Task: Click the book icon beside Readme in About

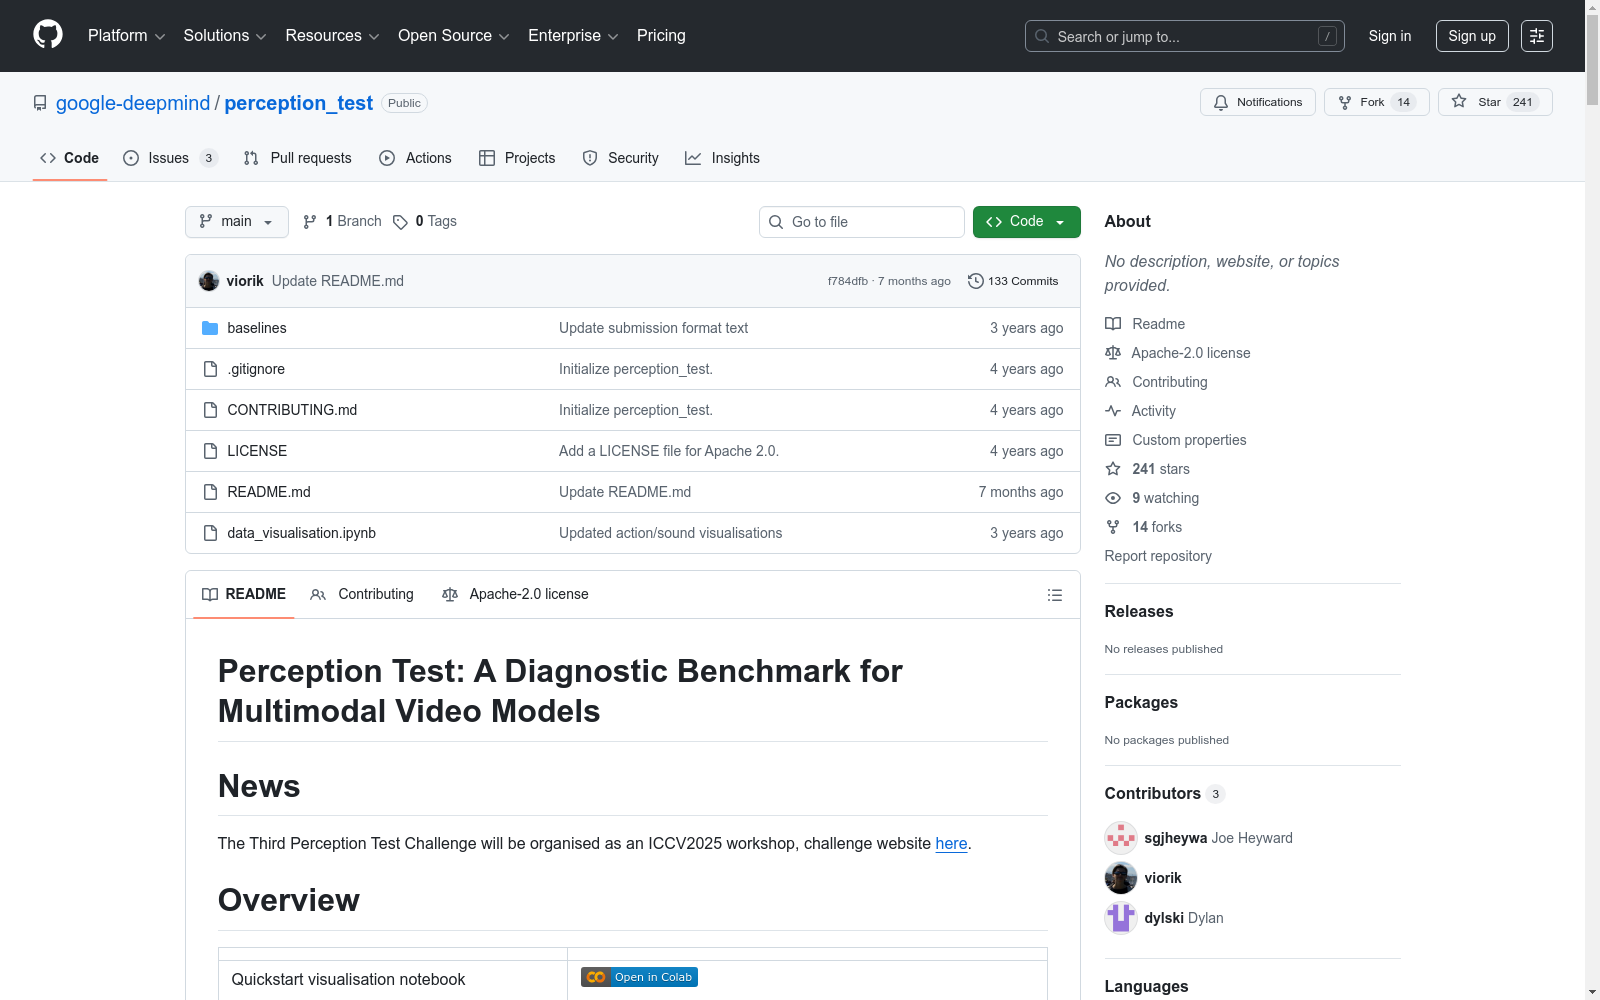Action: pyautogui.click(x=1113, y=324)
